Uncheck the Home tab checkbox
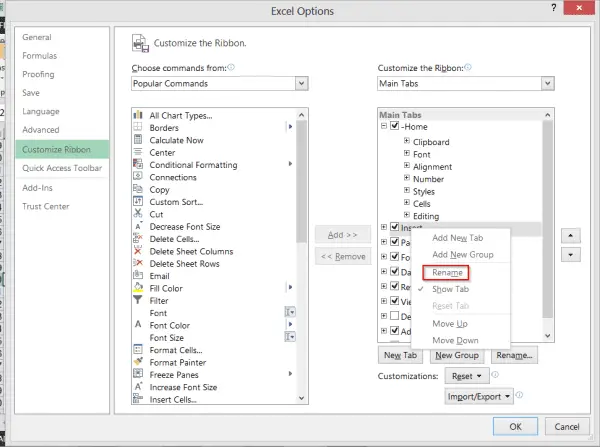This screenshot has height=447, width=600. 395,126
